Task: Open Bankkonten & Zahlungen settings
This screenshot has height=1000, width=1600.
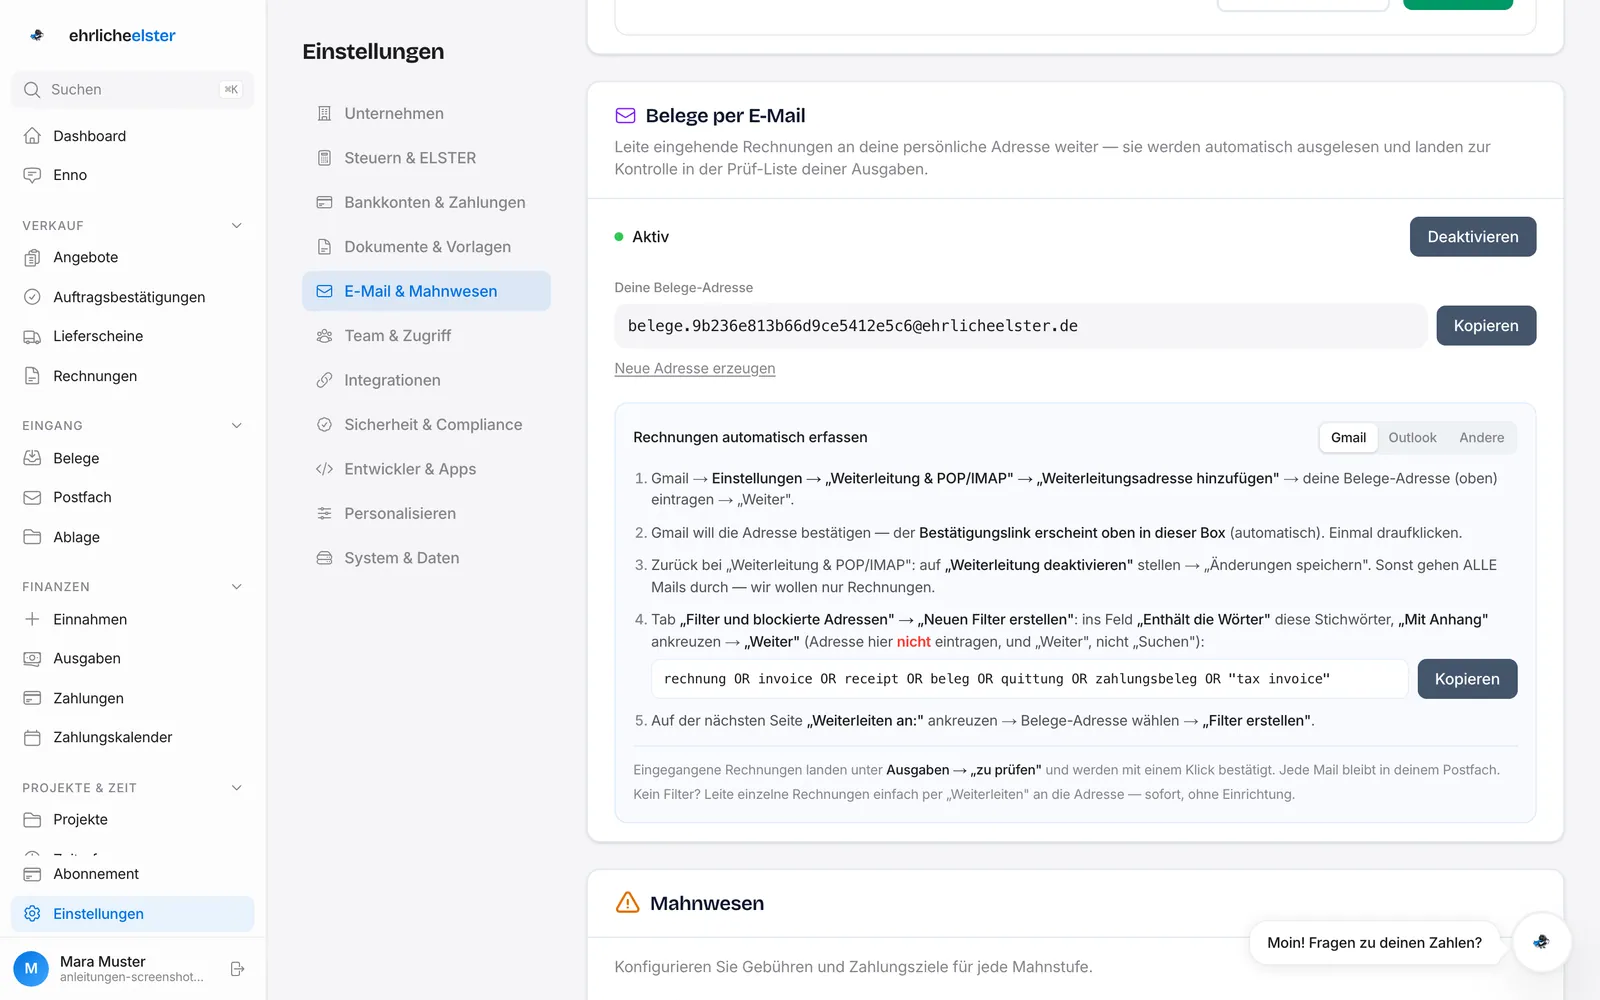Action: click(x=426, y=202)
